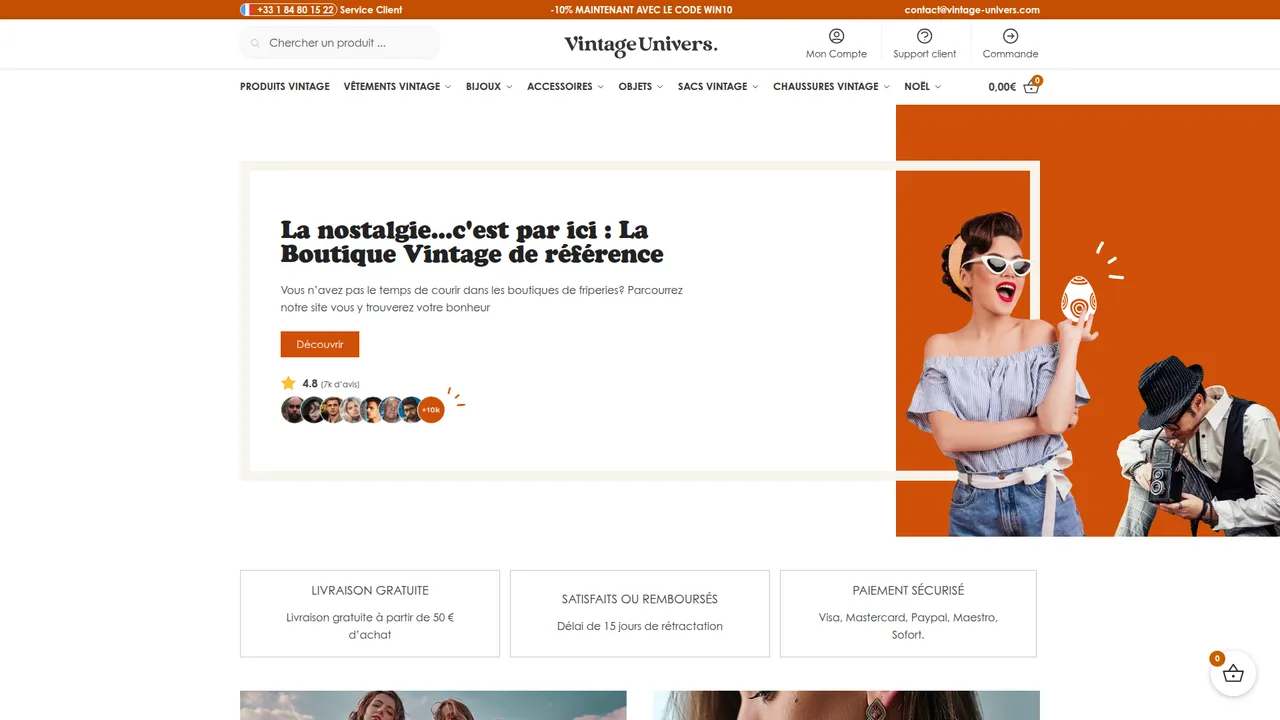Expand the Objets menu chevron

click(x=660, y=87)
